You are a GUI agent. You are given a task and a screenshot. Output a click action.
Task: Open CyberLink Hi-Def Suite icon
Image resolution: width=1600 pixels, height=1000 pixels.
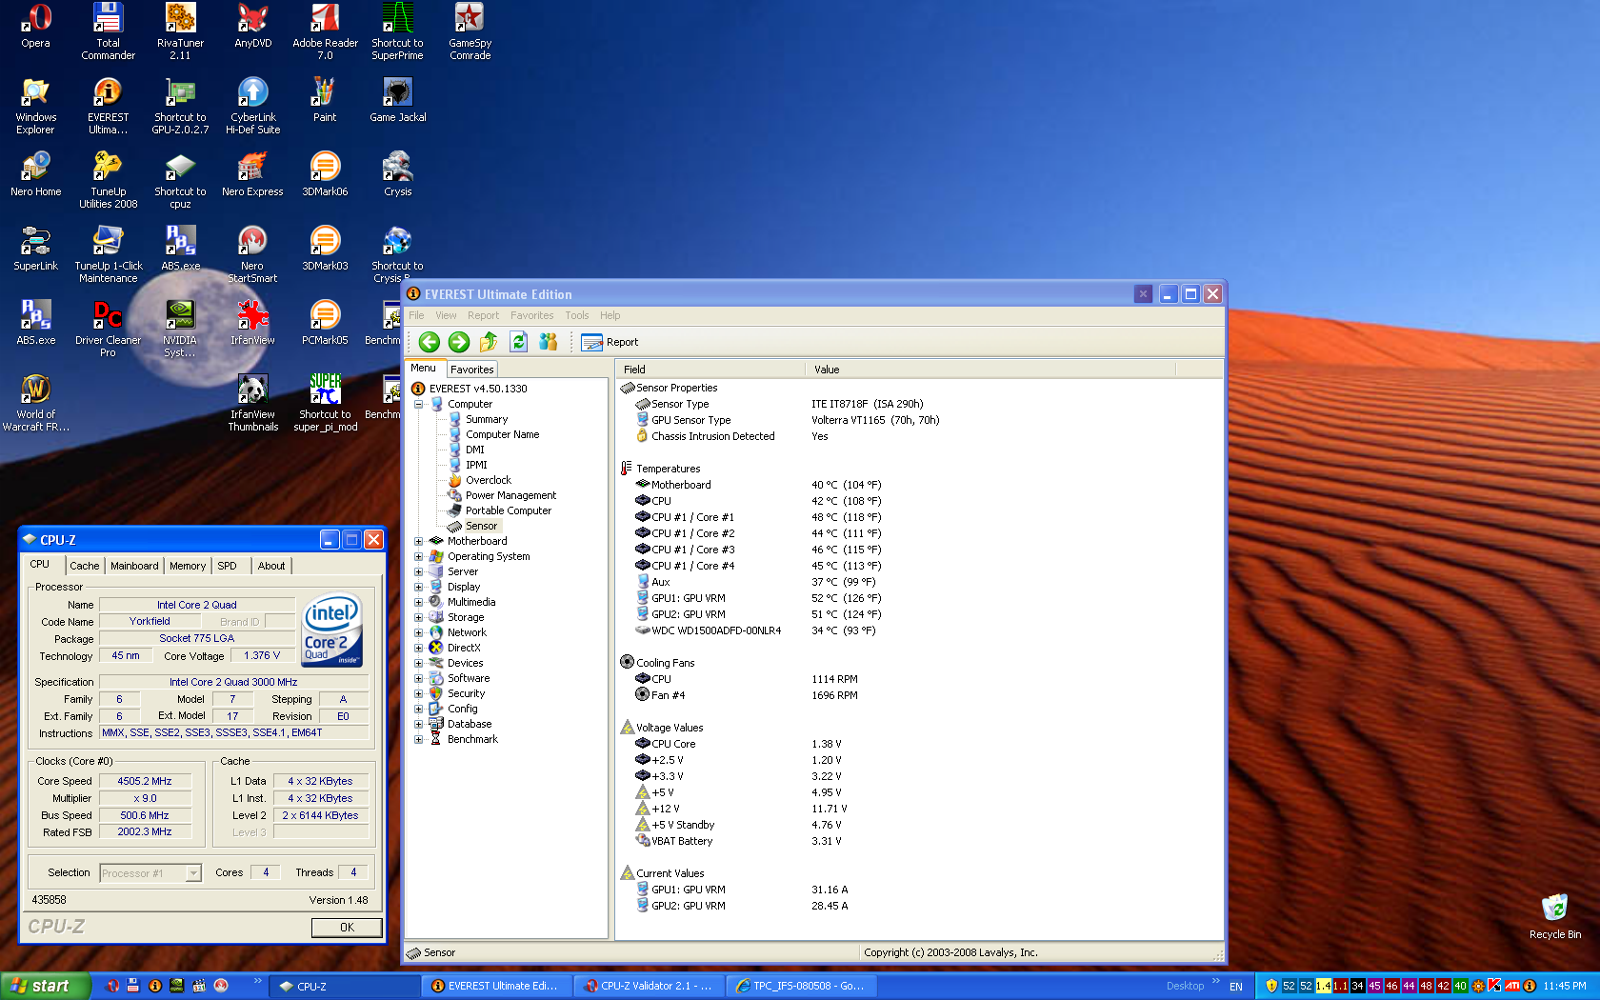253,106
